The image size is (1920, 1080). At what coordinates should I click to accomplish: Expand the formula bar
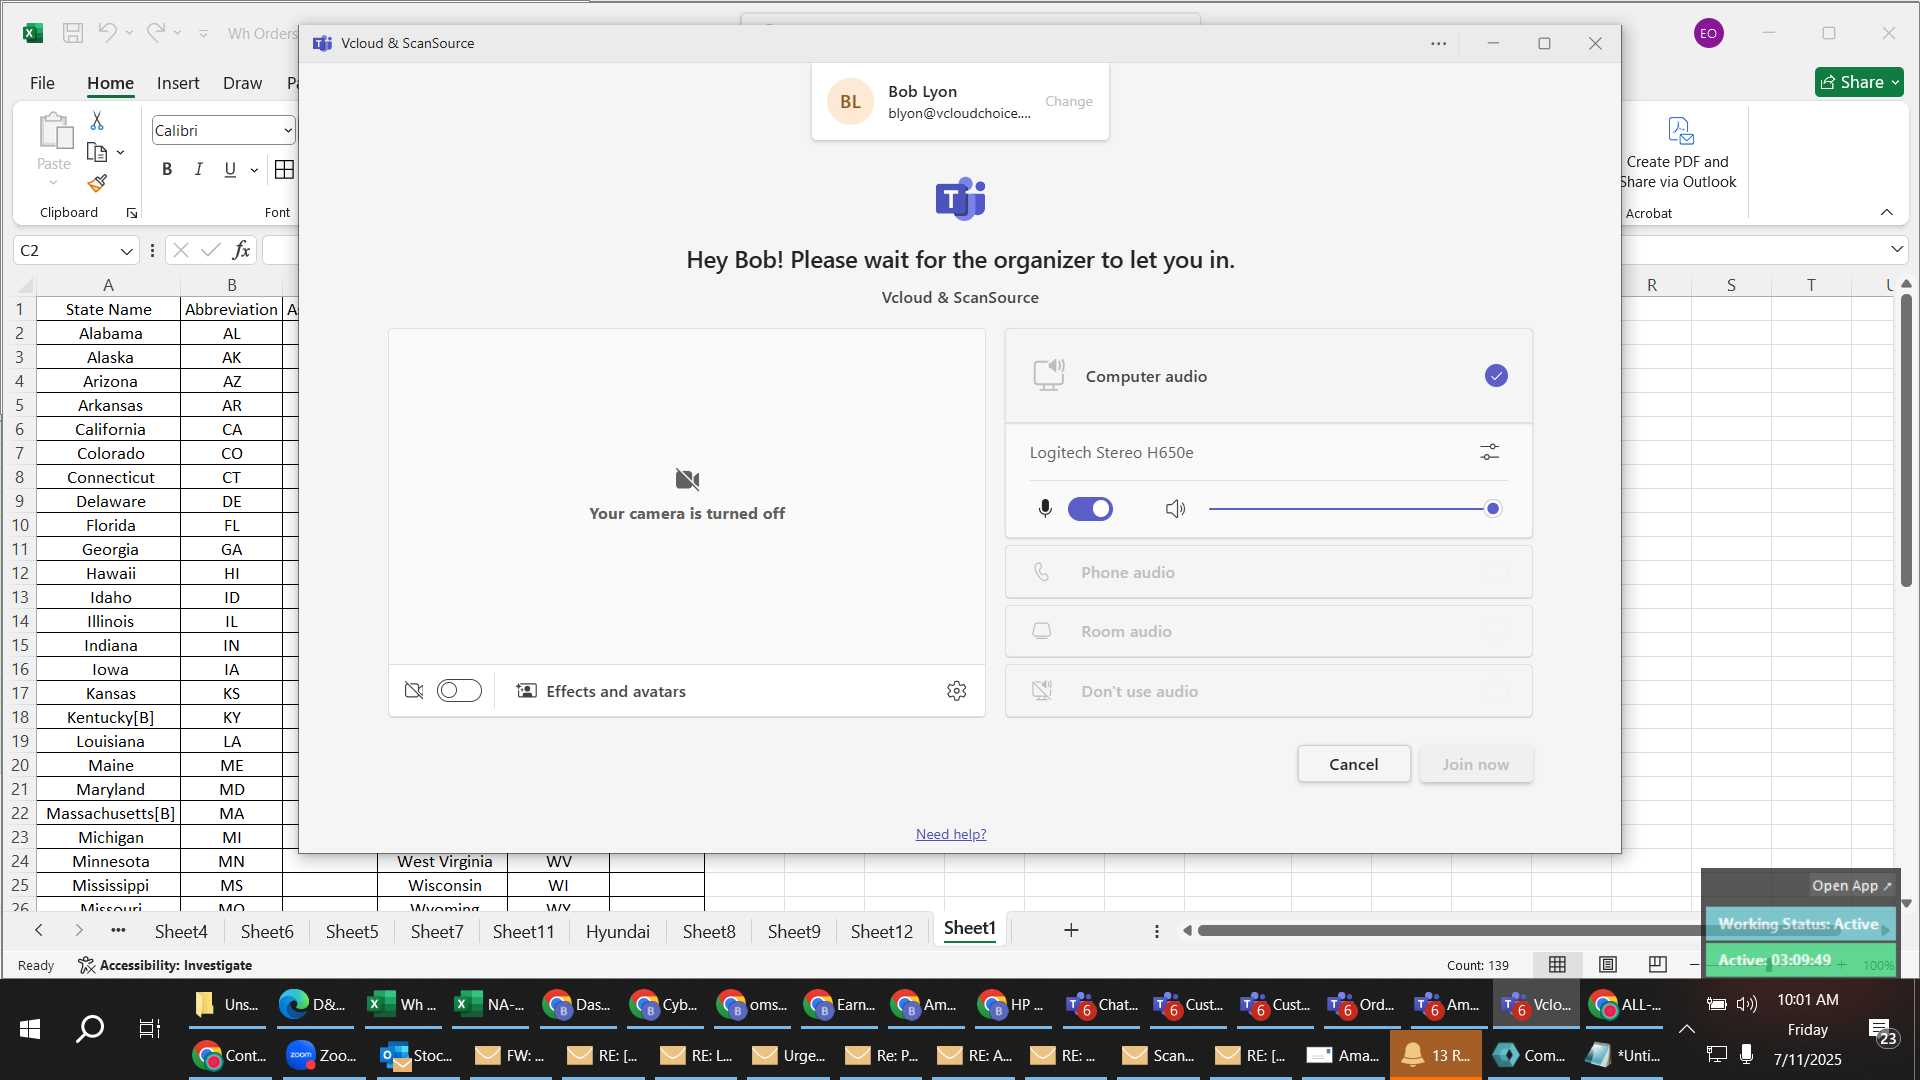(x=1897, y=249)
